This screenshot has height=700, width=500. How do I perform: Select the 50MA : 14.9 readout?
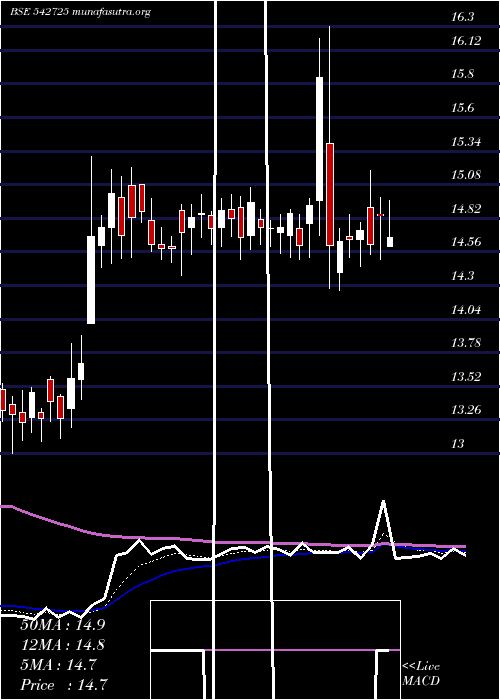pyautogui.click(x=63, y=625)
